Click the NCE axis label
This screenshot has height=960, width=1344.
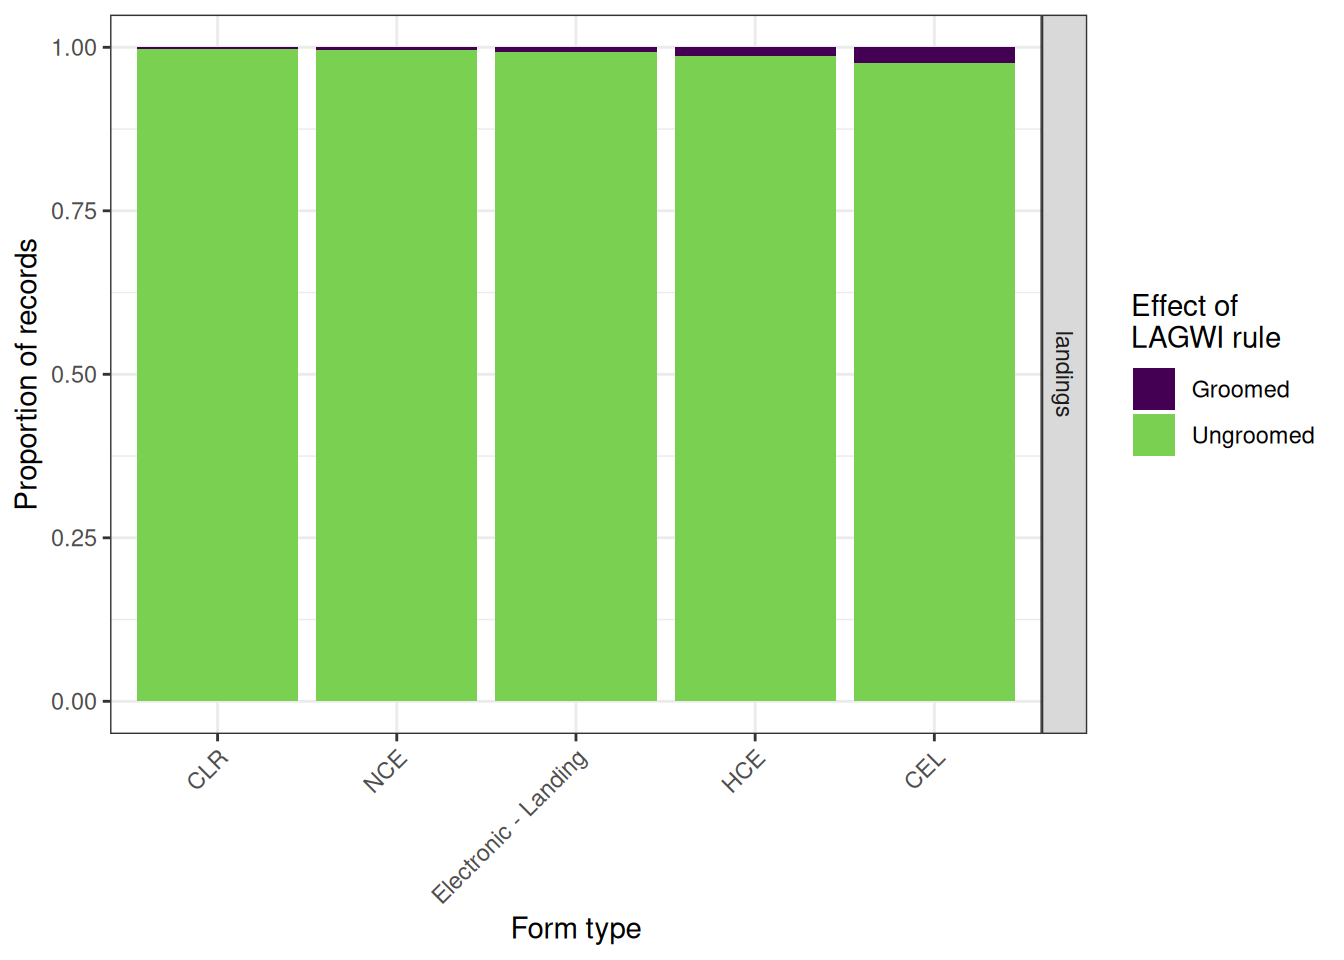385,771
